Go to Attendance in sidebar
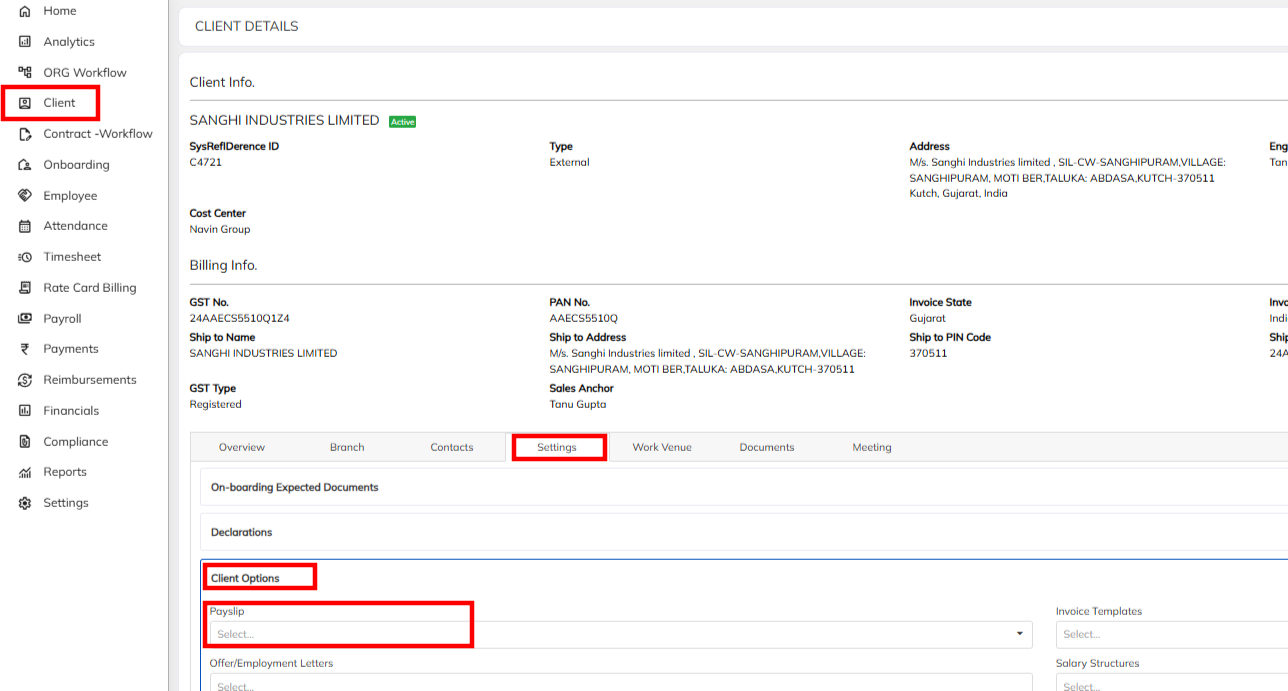Screen dimensions: 1288x691 click(x=75, y=226)
